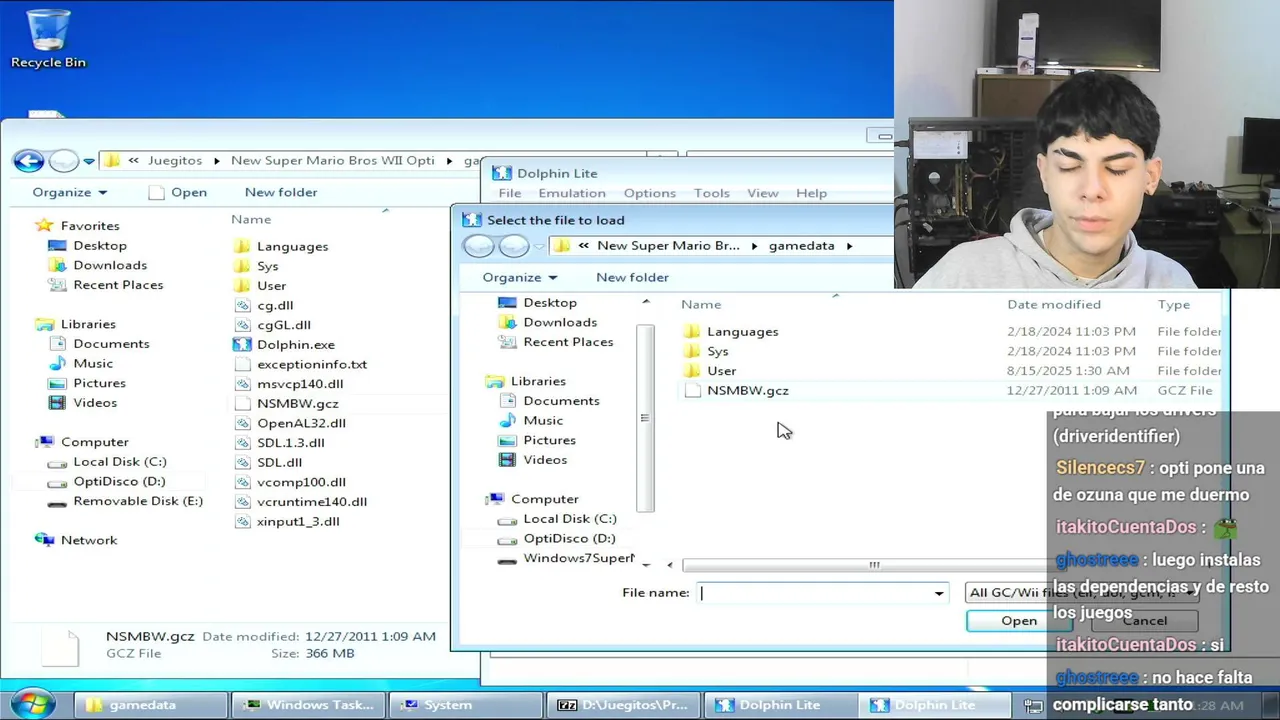Viewport: 1280px width, 720px height.
Task: Click OptiDisco (D:) icon in Explorer
Action: [57, 481]
